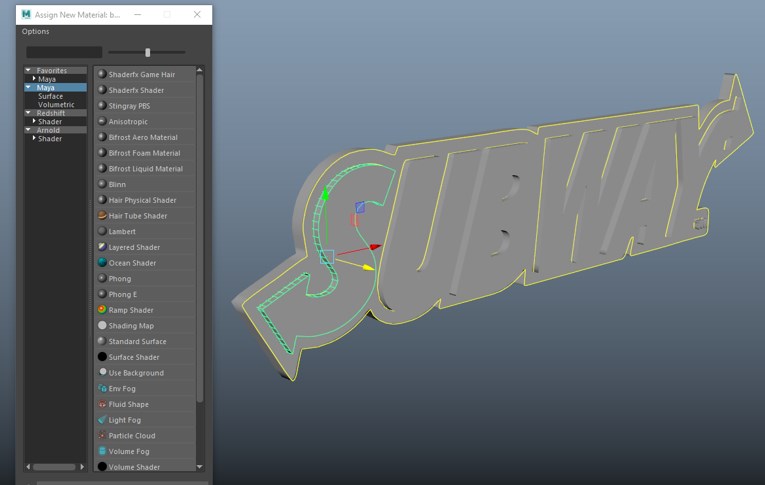Viewport: 765px width, 485px height.
Task: Click the Bifrost Aero Material icon
Action: coord(102,137)
